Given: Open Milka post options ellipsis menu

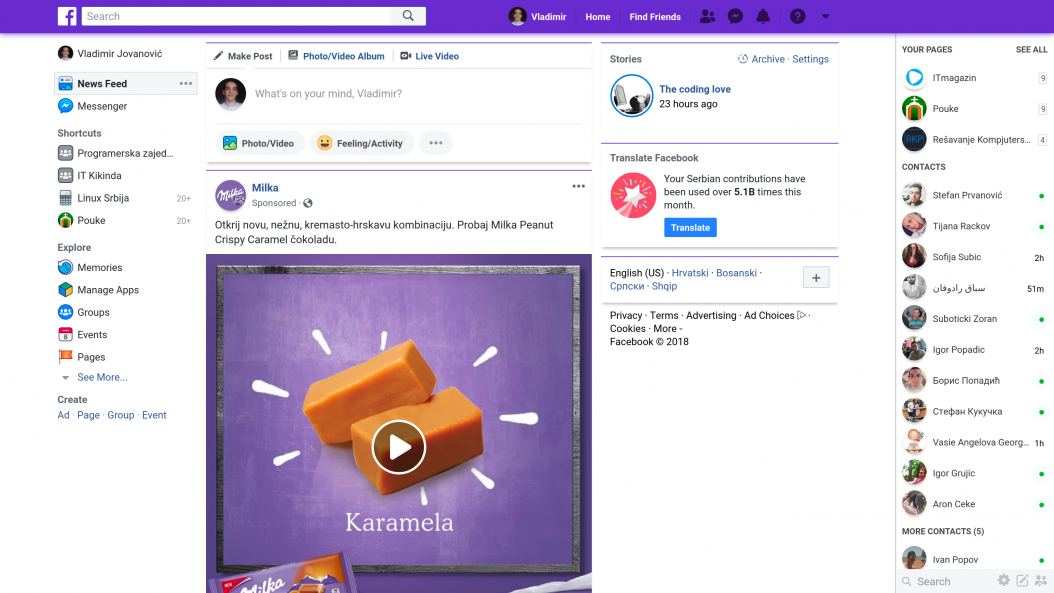Looking at the screenshot, I should click(x=578, y=186).
